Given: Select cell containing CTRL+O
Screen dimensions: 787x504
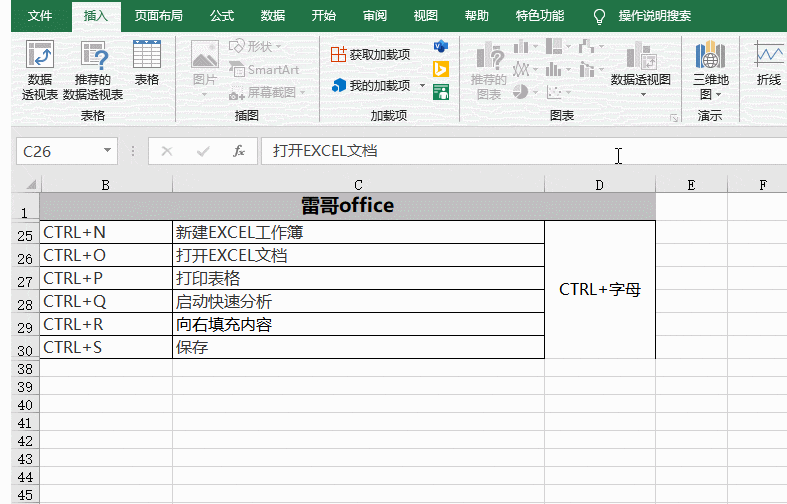Looking at the screenshot, I should [106, 256].
